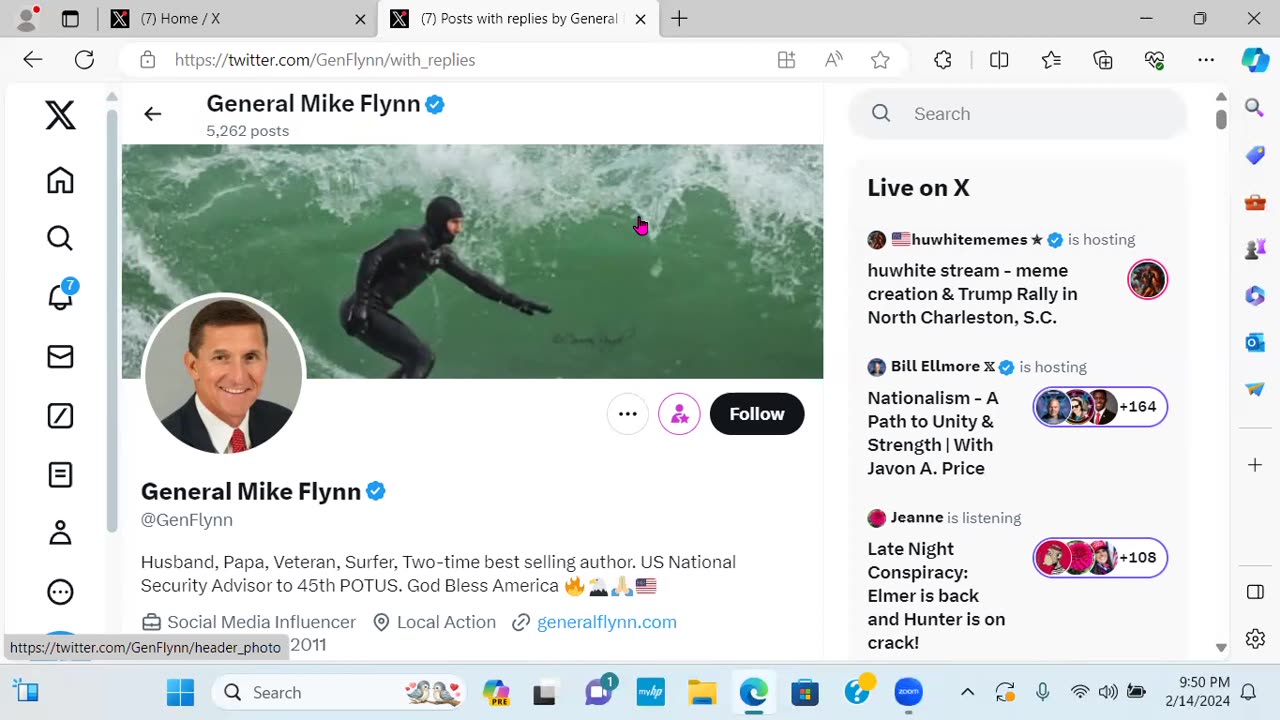Follow General Mike Flynn
The image size is (1280, 720).
point(757,414)
